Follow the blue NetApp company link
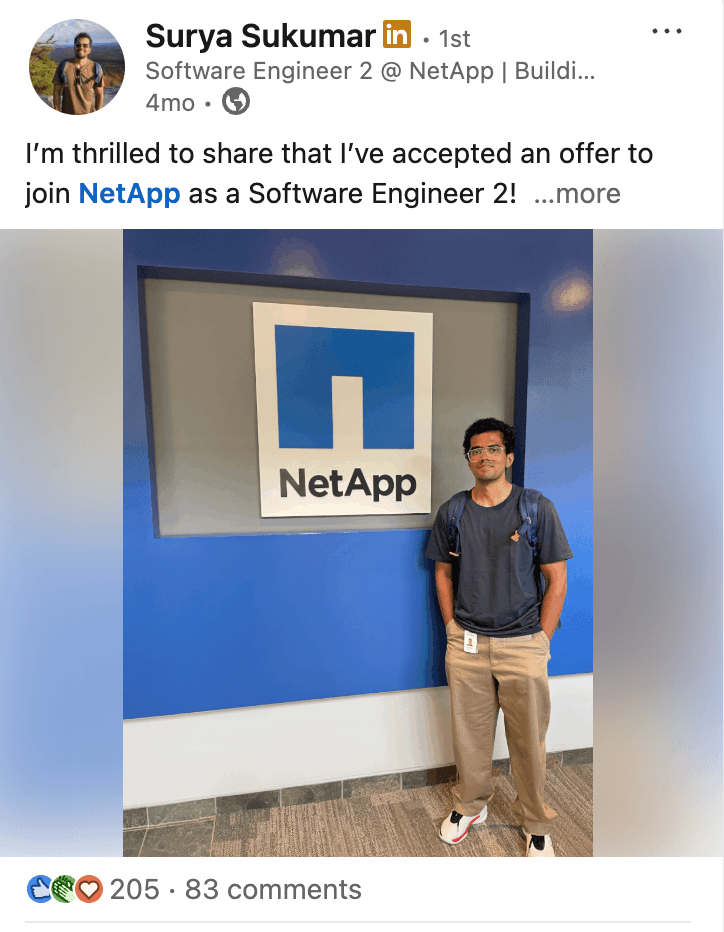Screen dimensions: 724x932 (129, 194)
